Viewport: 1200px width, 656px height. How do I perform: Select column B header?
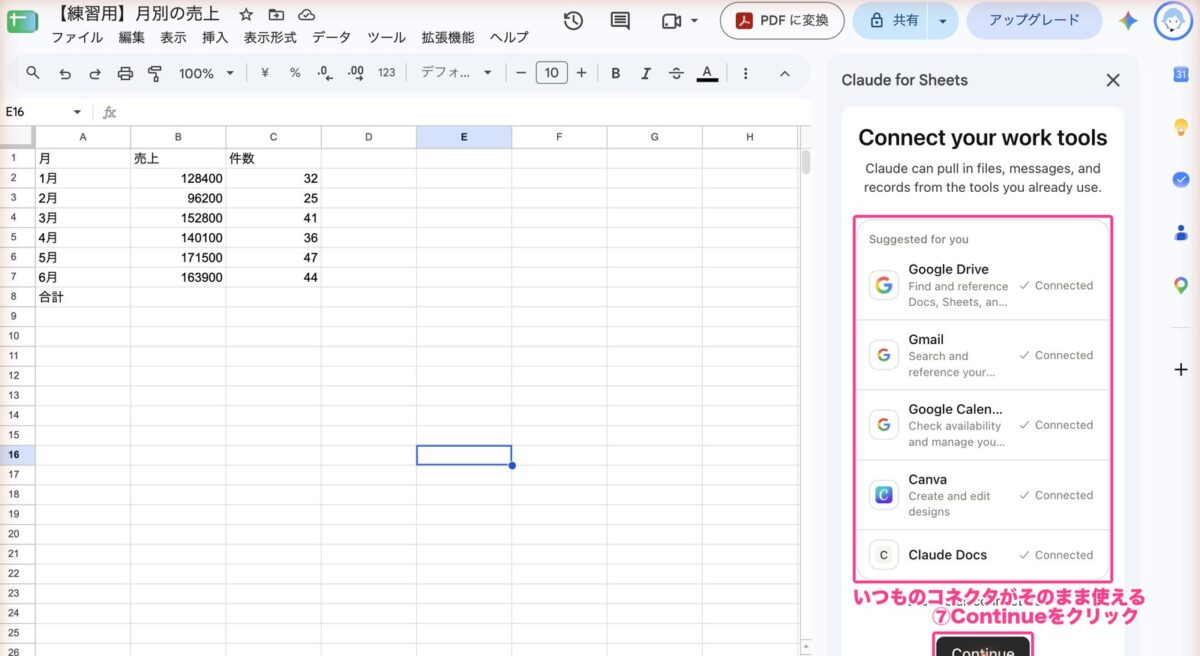[x=178, y=137]
